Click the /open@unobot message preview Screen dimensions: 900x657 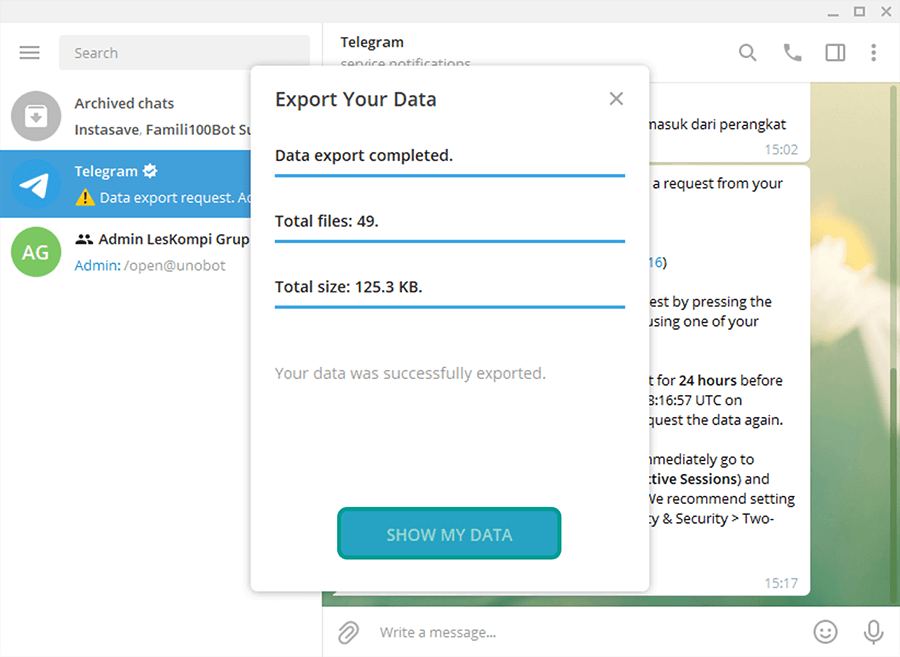click(x=175, y=266)
